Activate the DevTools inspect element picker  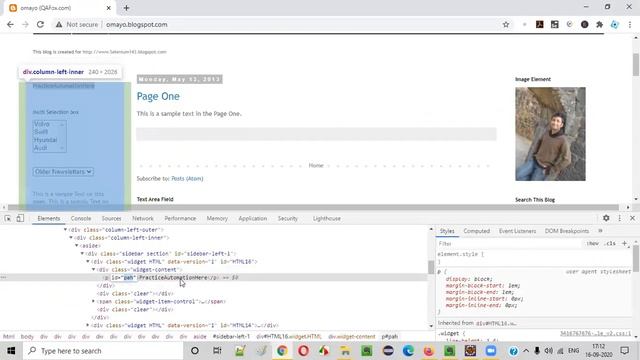coord(8,218)
